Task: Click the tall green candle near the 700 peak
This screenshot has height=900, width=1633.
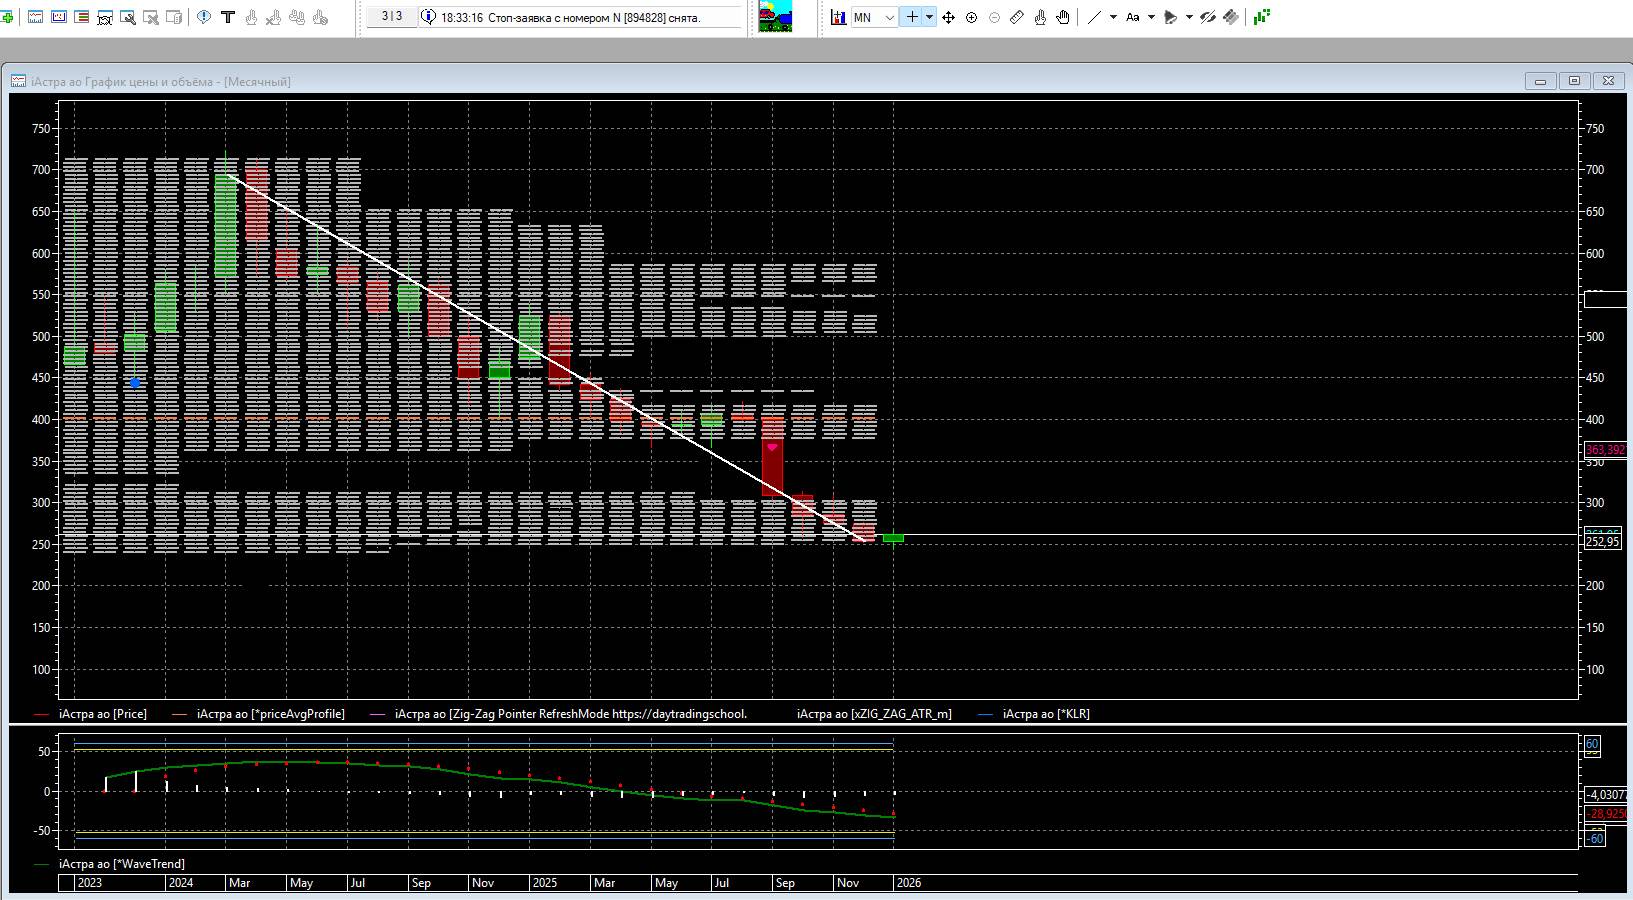Action: point(226,226)
